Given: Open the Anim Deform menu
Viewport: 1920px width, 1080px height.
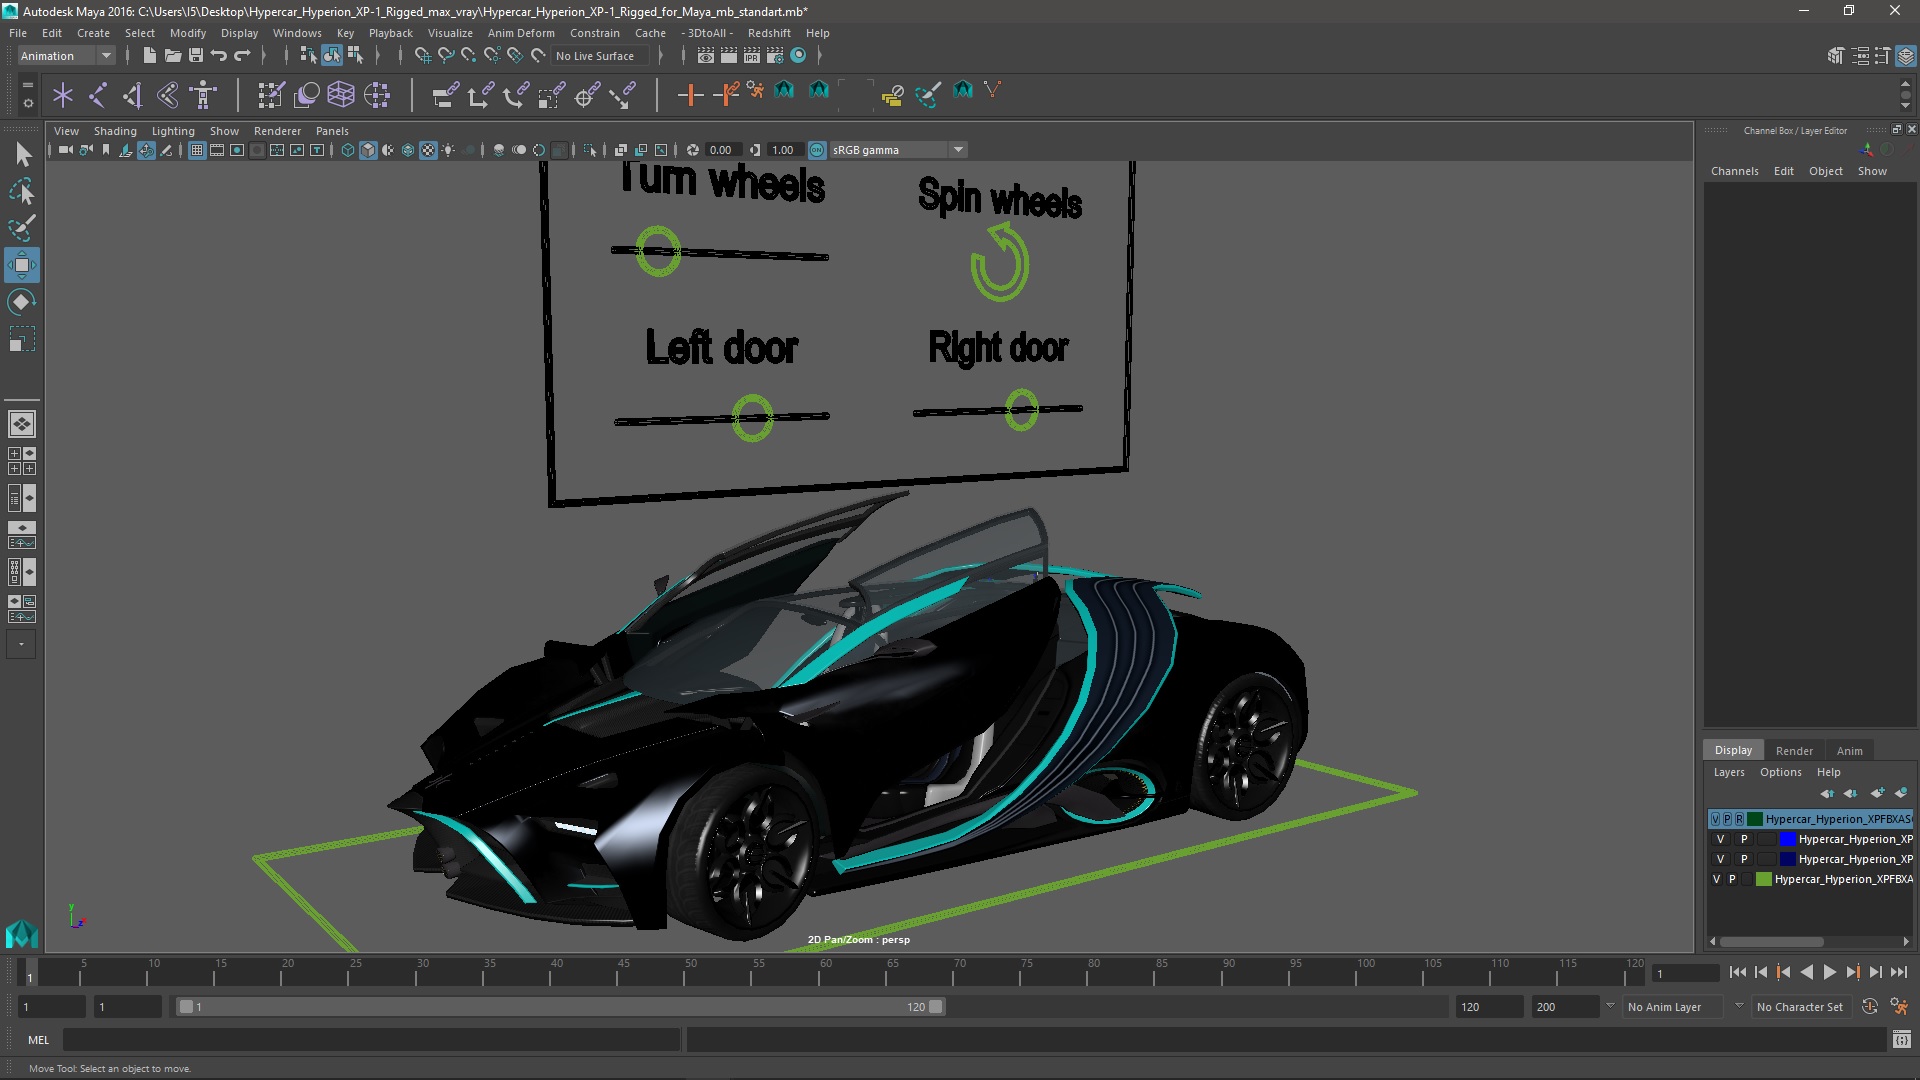Looking at the screenshot, I should click(520, 33).
